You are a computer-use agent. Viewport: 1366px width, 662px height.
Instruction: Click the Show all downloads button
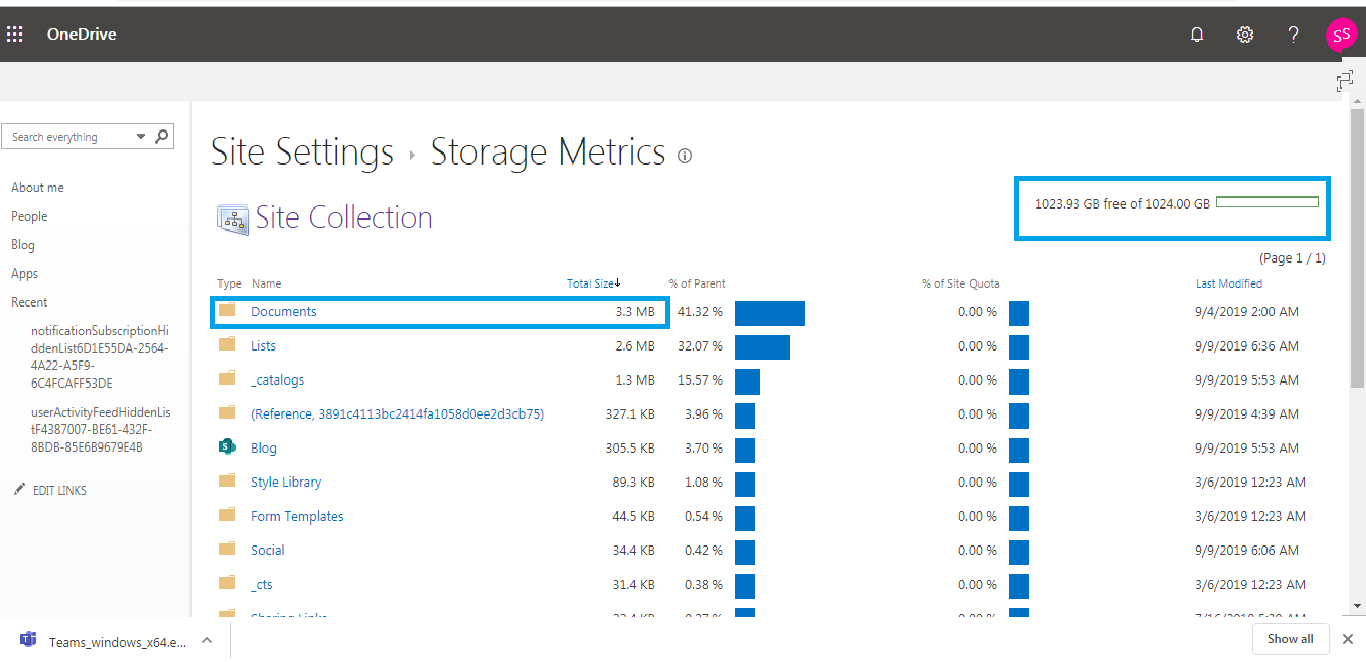[x=1290, y=639]
